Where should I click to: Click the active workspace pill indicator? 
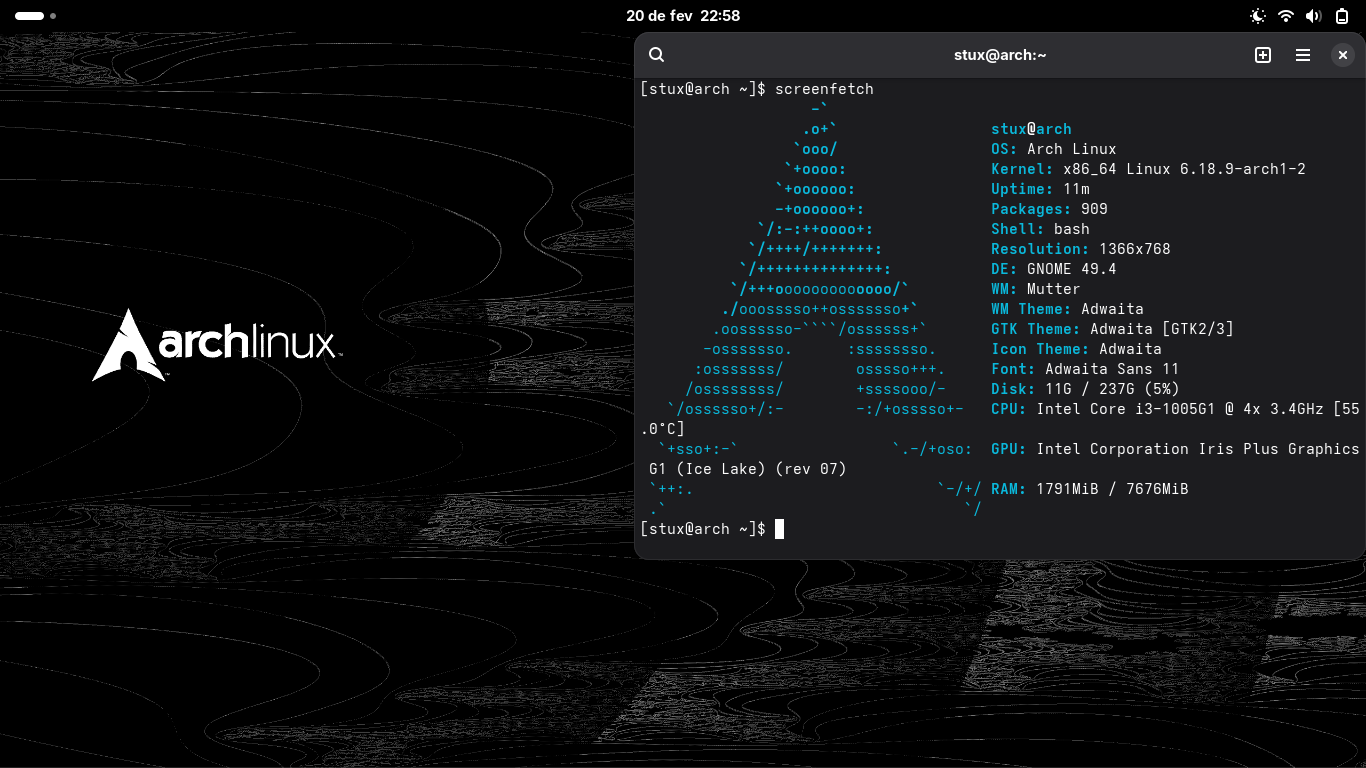[x=29, y=16]
